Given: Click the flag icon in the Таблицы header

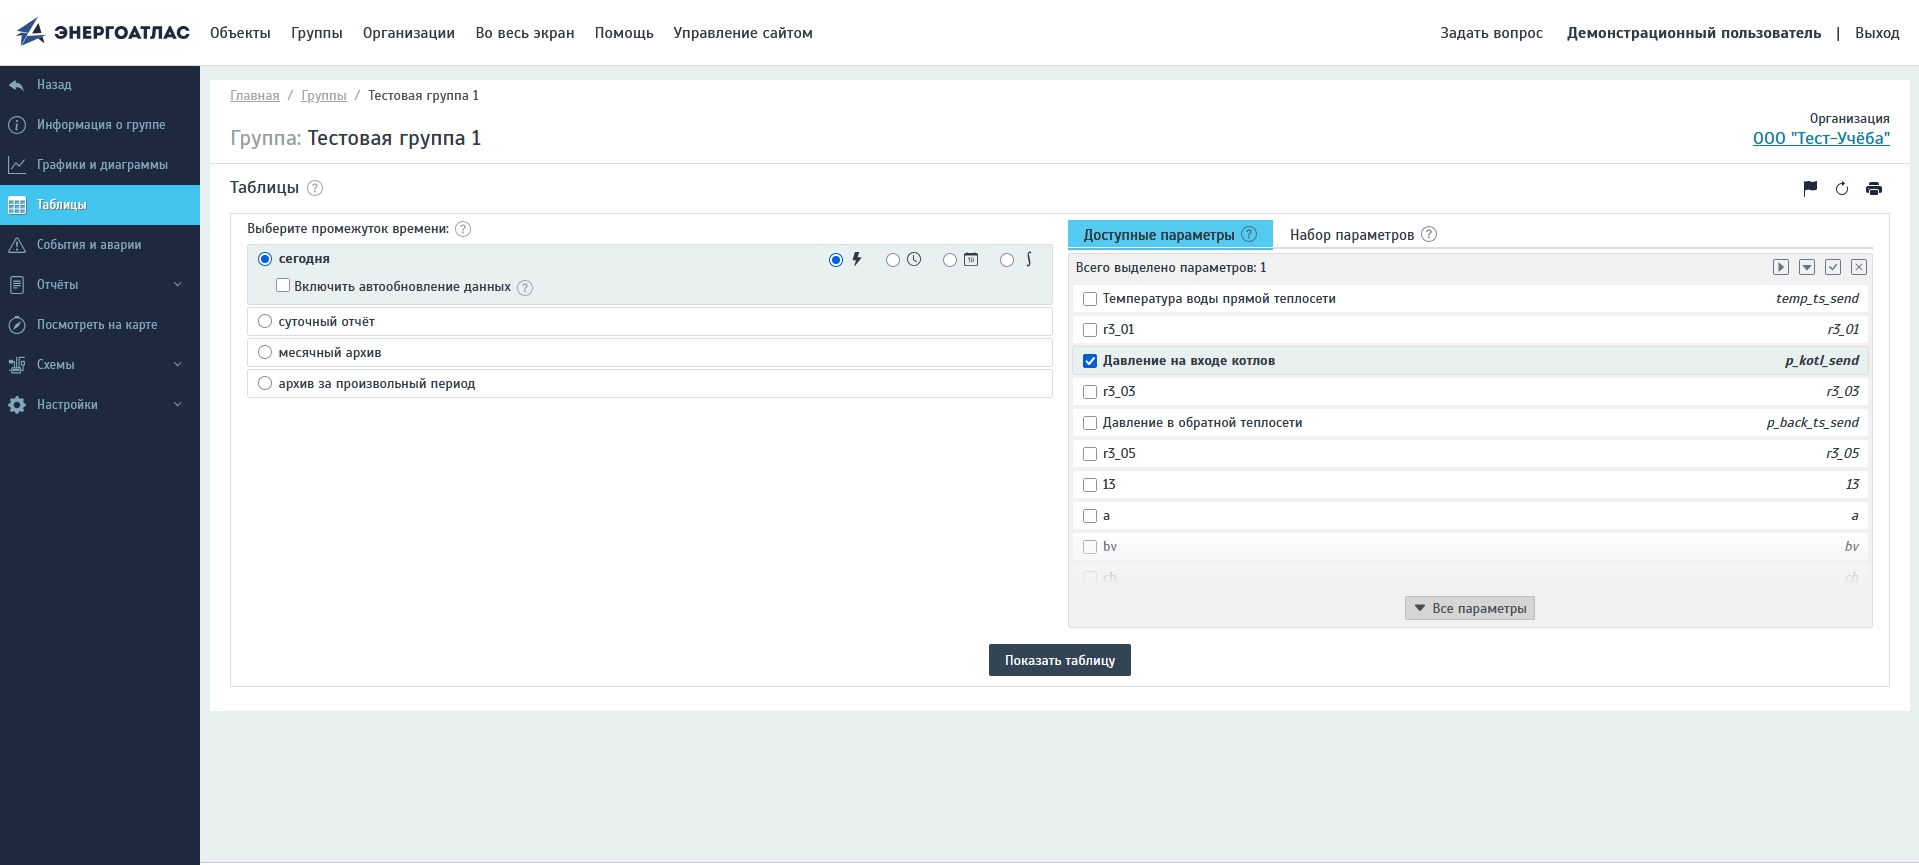Looking at the screenshot, I should 1810,188.
